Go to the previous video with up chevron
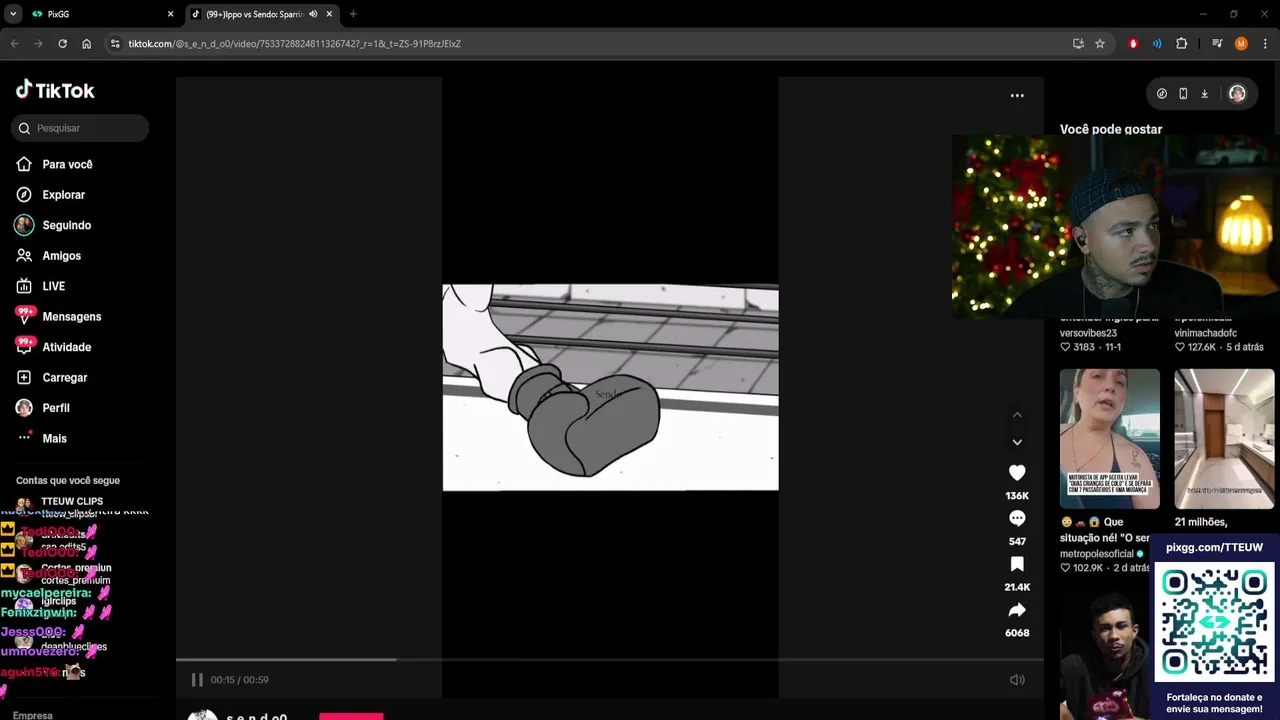This screenshot has width=1280, height=720. [x=1017, y=415]
